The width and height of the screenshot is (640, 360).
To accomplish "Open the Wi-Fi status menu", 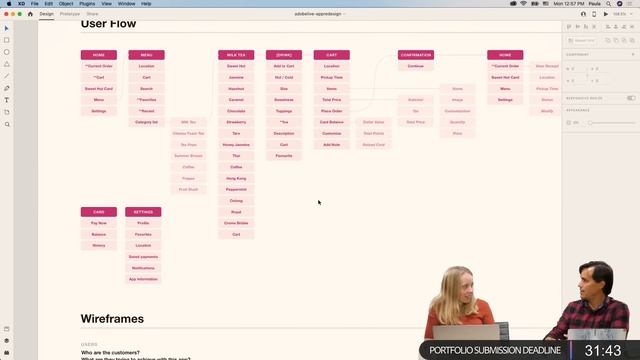I will click(x=524, y=4).
